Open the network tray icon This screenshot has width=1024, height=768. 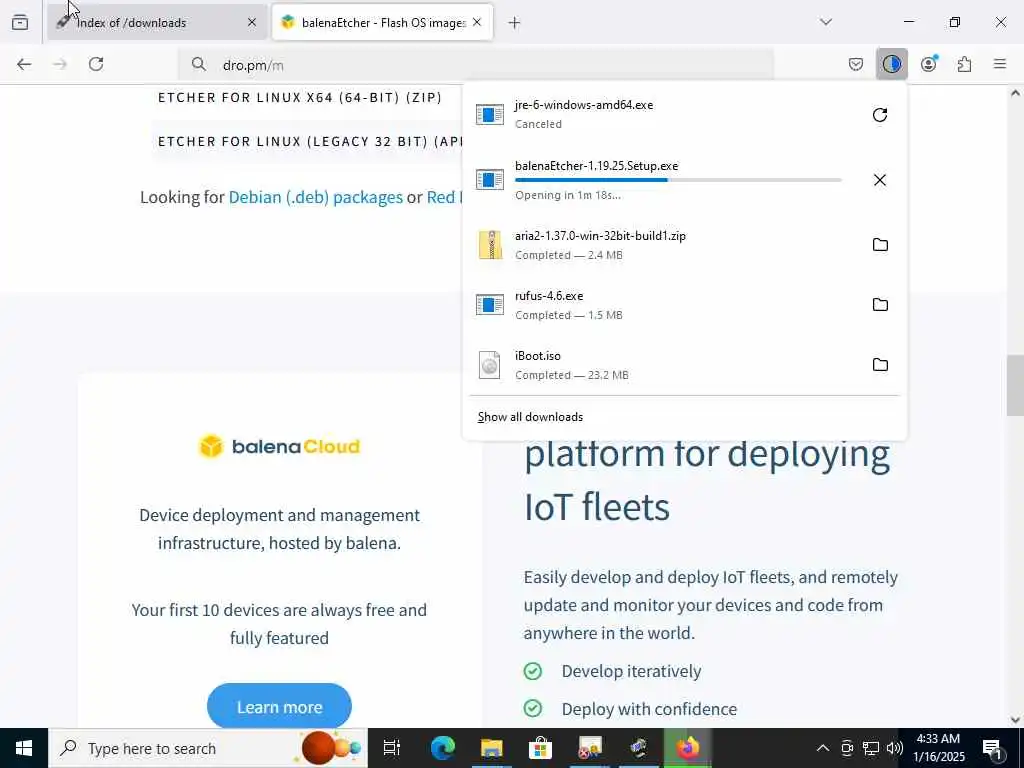click(x=871, y=748)
